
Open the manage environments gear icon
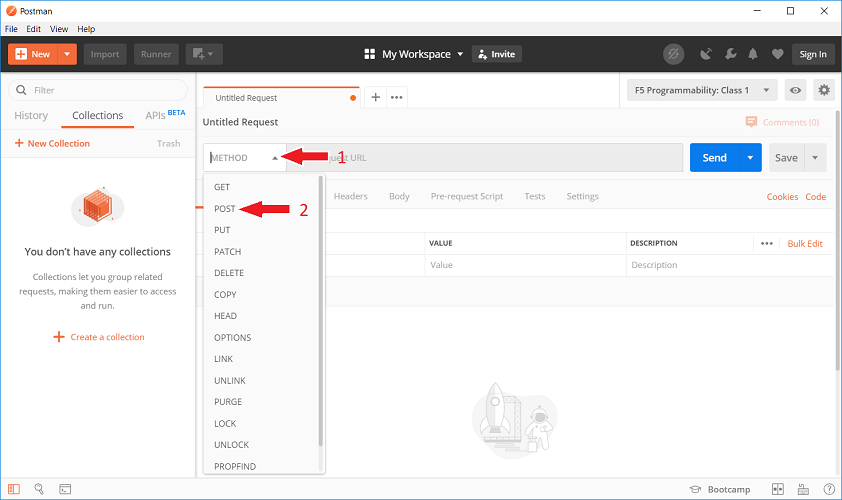pyautogui.click(x=824, y=90)
